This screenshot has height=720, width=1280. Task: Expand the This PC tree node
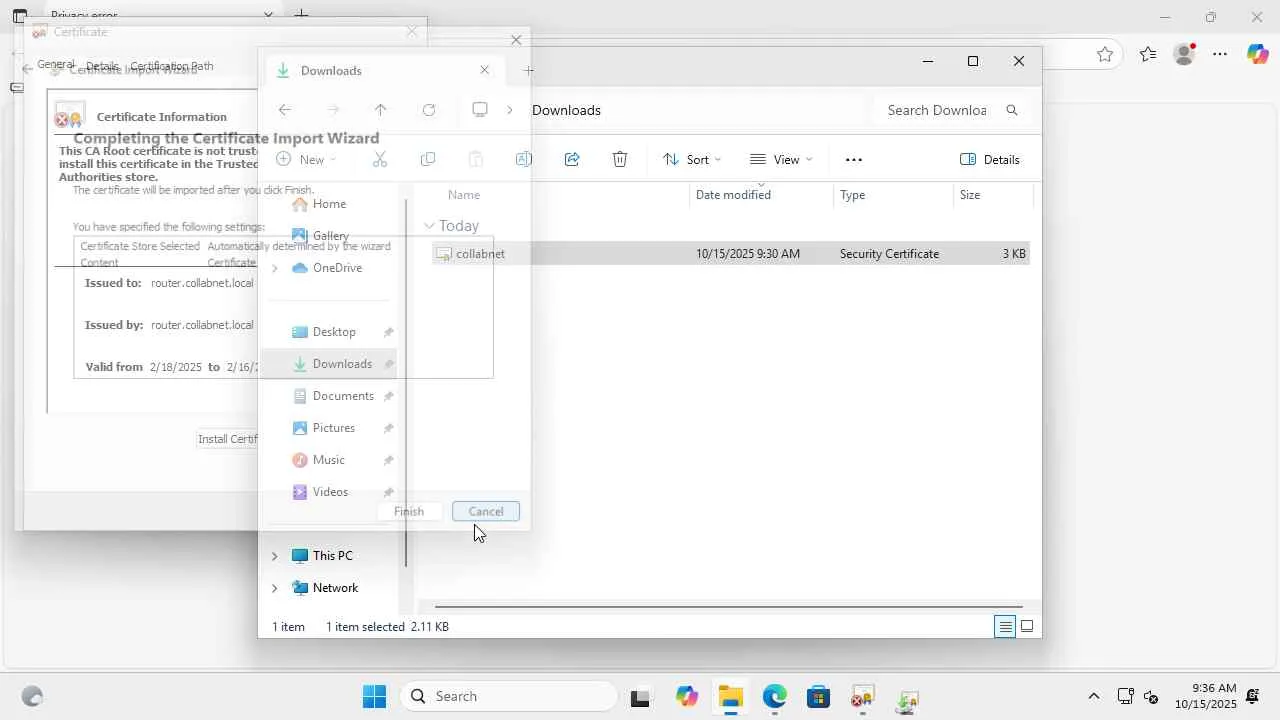(275, 556)
